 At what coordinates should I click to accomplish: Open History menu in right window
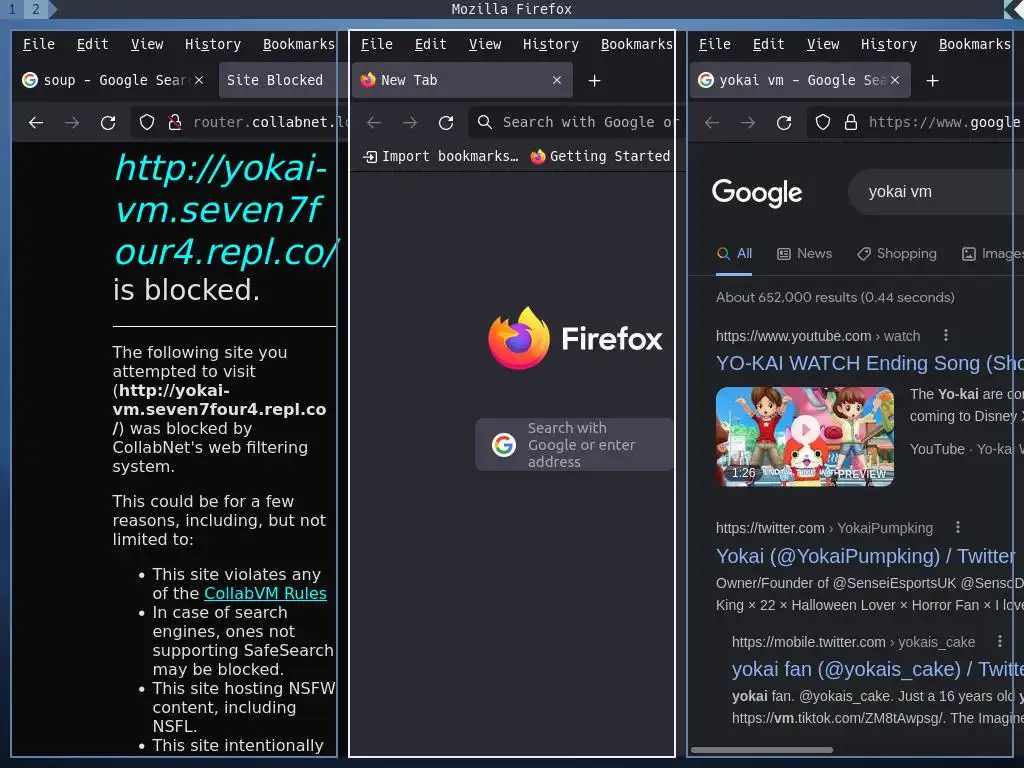pos(889,44)
